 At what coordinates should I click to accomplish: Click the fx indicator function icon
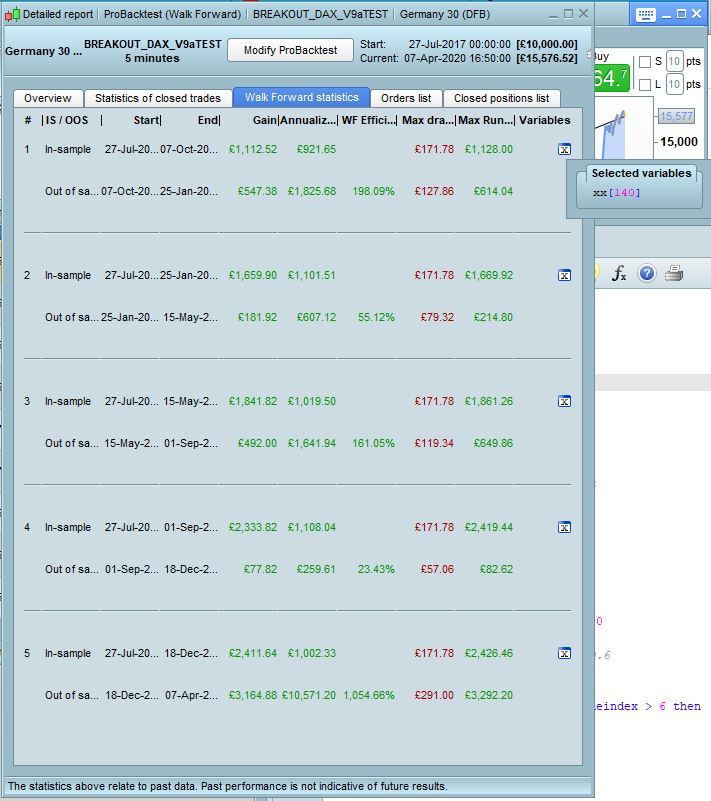619,273
